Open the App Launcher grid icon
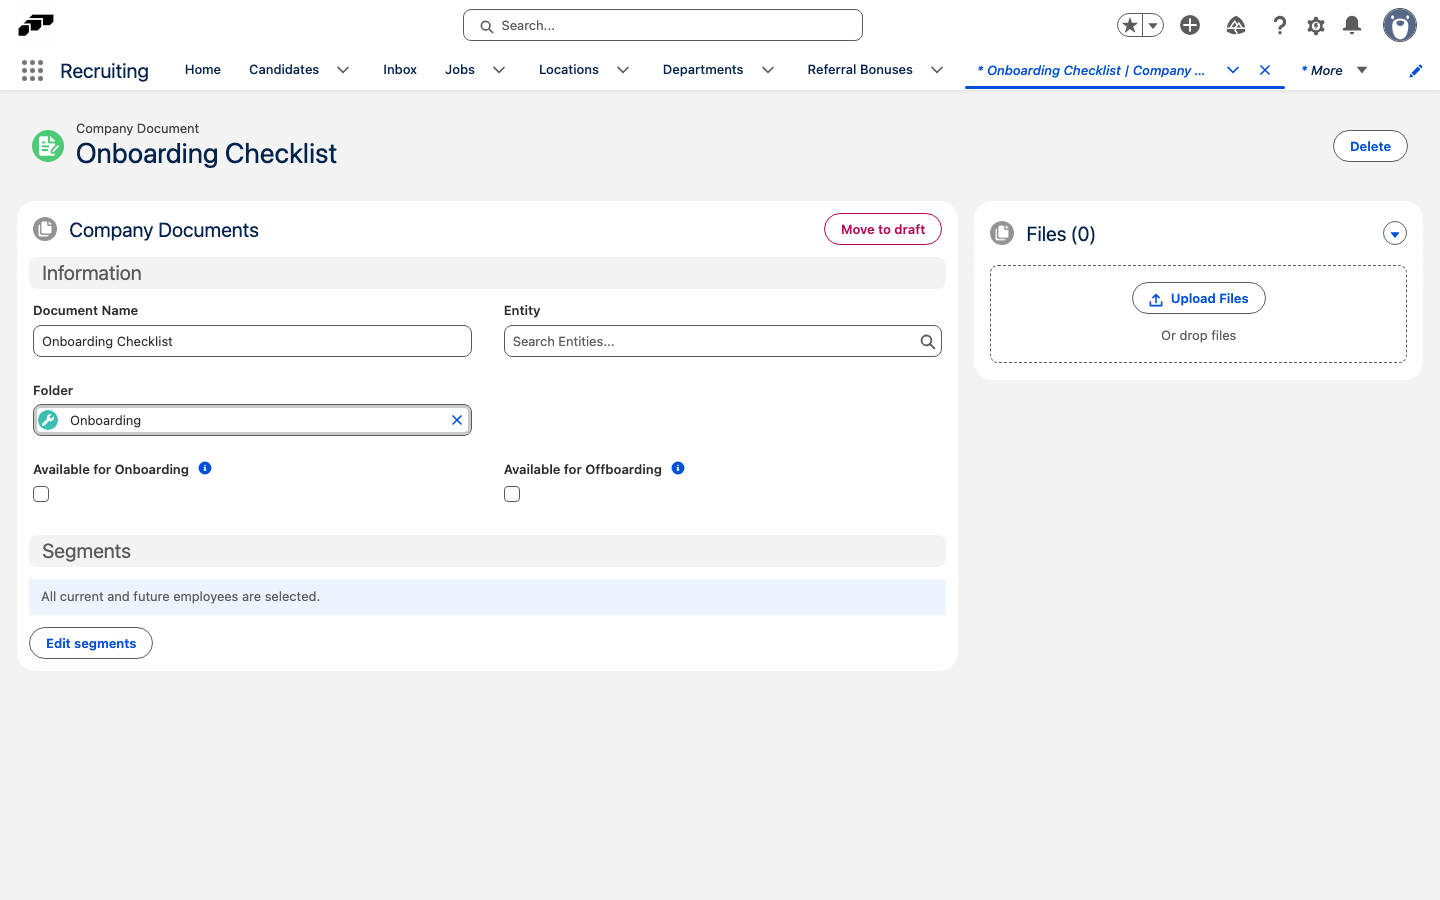This screenshot has width=1440, height=900. [x=32, y=70]
